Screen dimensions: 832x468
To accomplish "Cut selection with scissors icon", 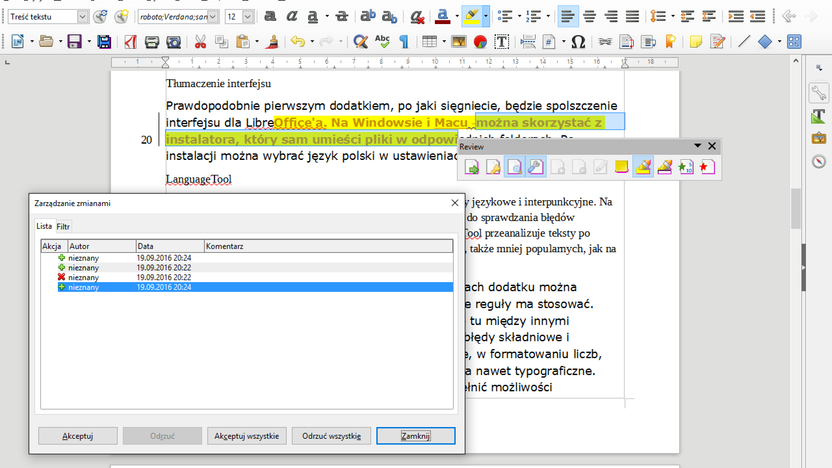I will click(x=200, y=41).
